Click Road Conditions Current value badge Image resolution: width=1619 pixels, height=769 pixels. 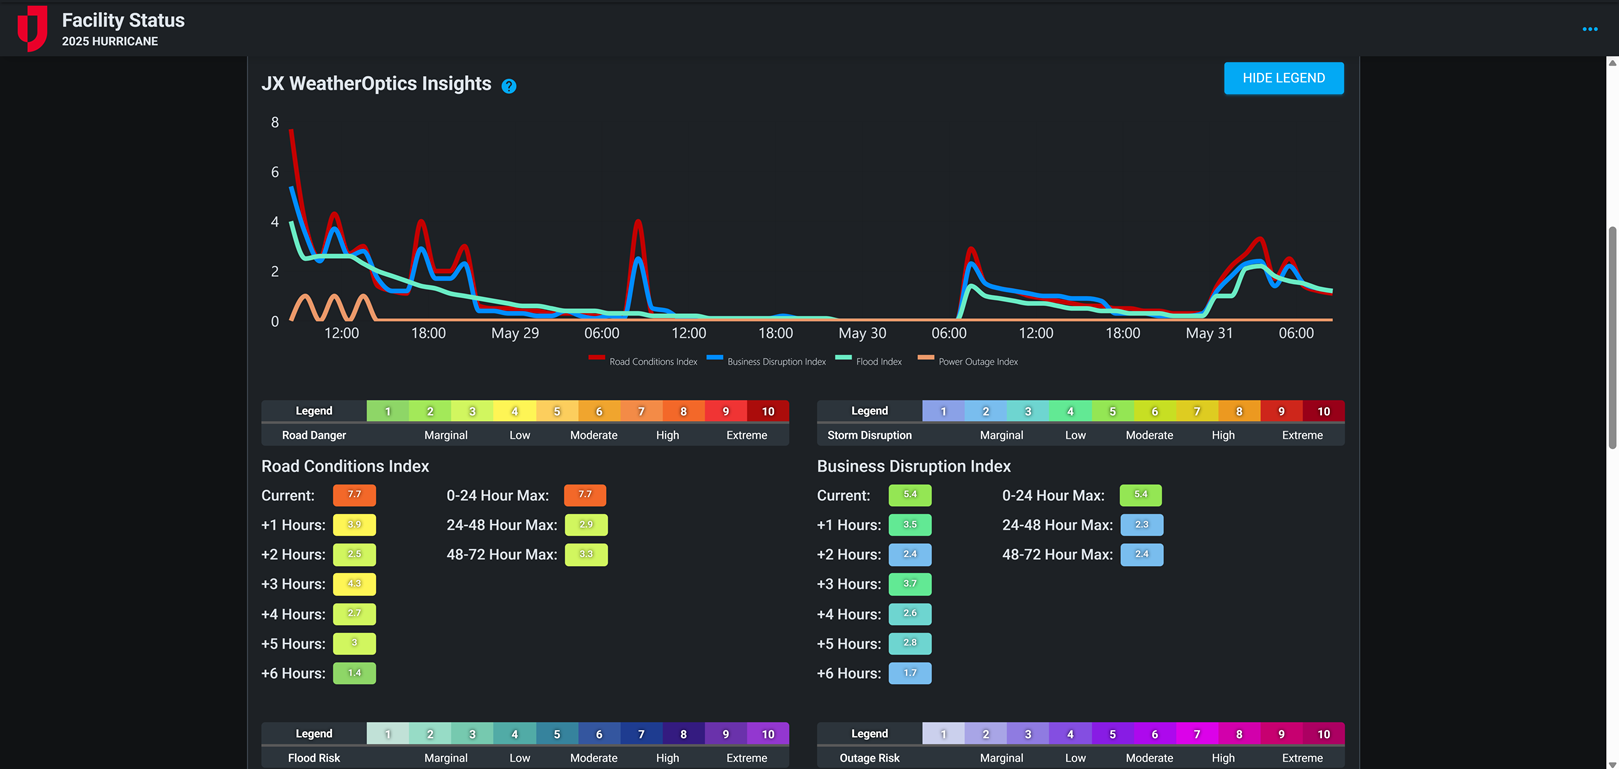click(x=354, y=495)
